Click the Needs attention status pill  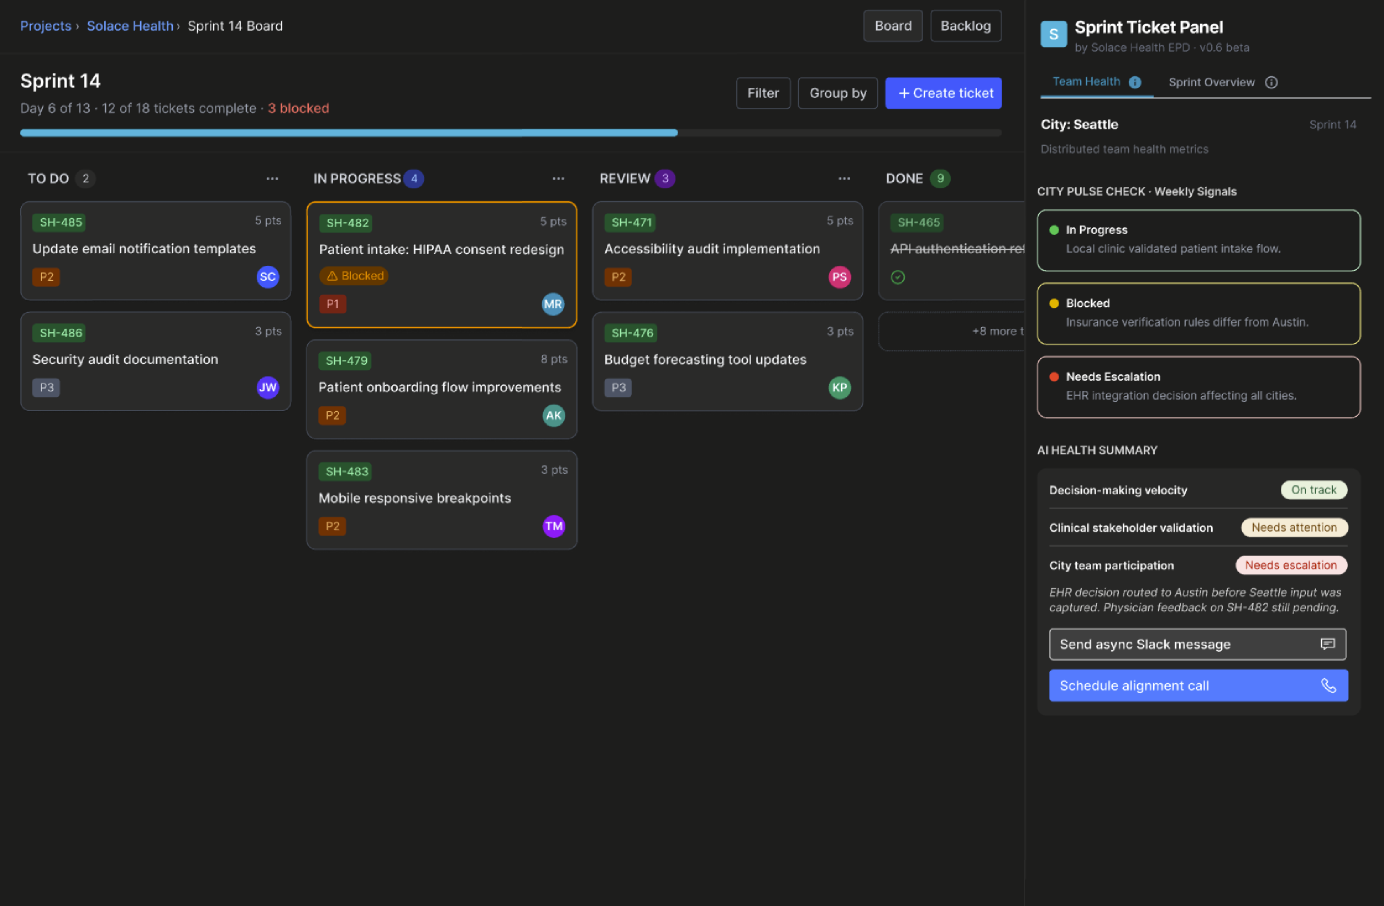tap(1294, 528)
